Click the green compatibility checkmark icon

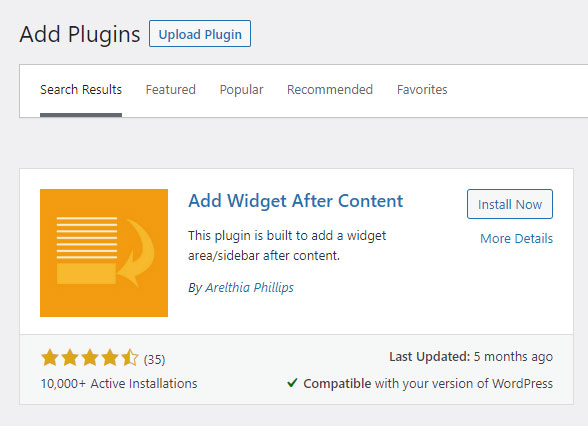coord(292,383)
